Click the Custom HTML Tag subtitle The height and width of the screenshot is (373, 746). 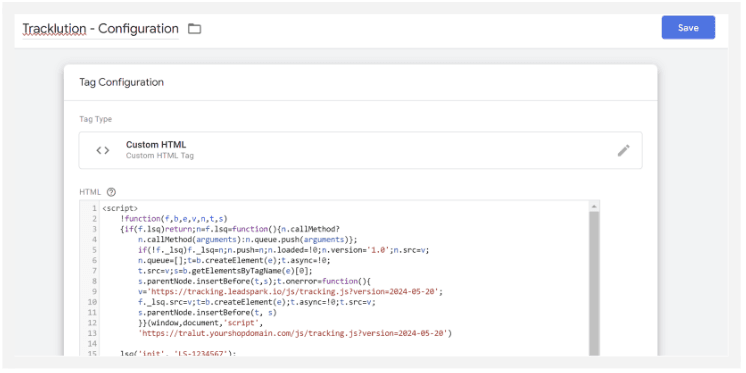pyautogui.click(x=160, y=156)
